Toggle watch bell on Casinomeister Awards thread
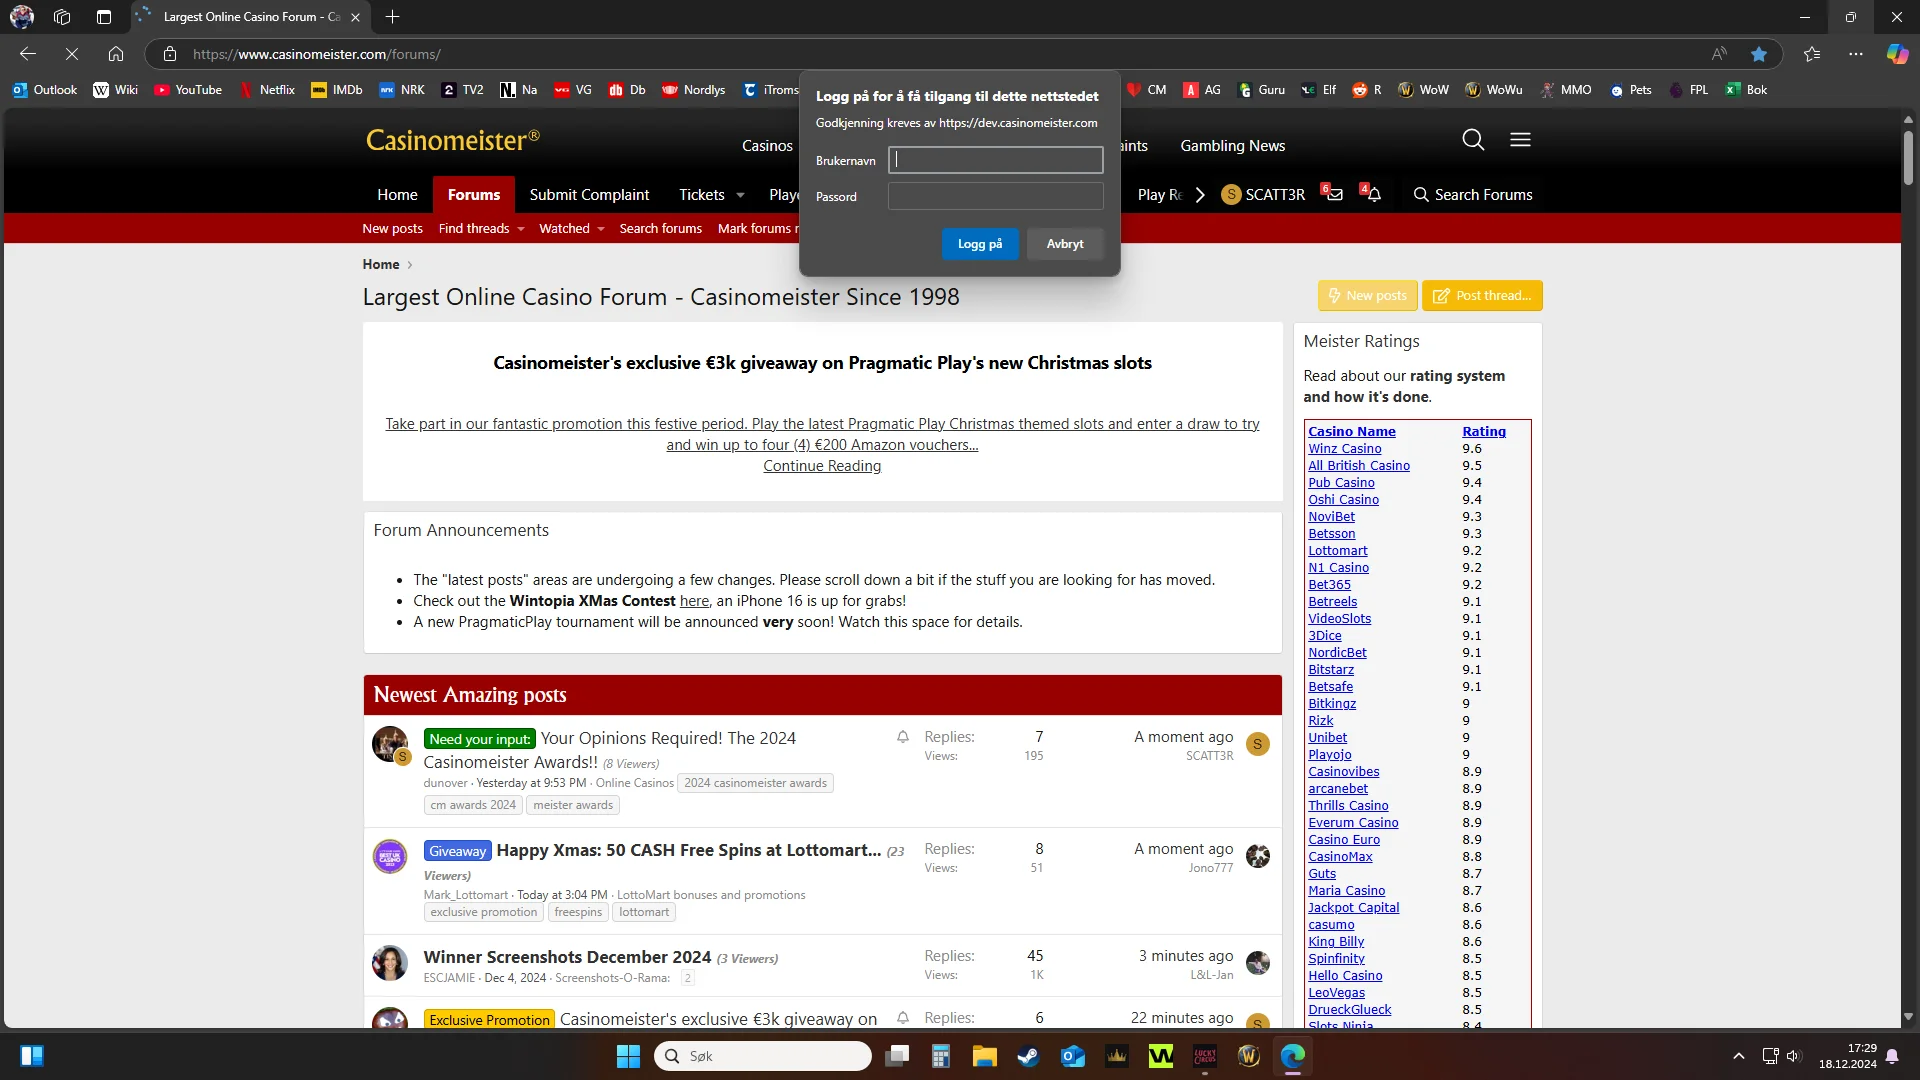Image resolution: width=1920 pixels, height=1080 pixels. (903, 737)
